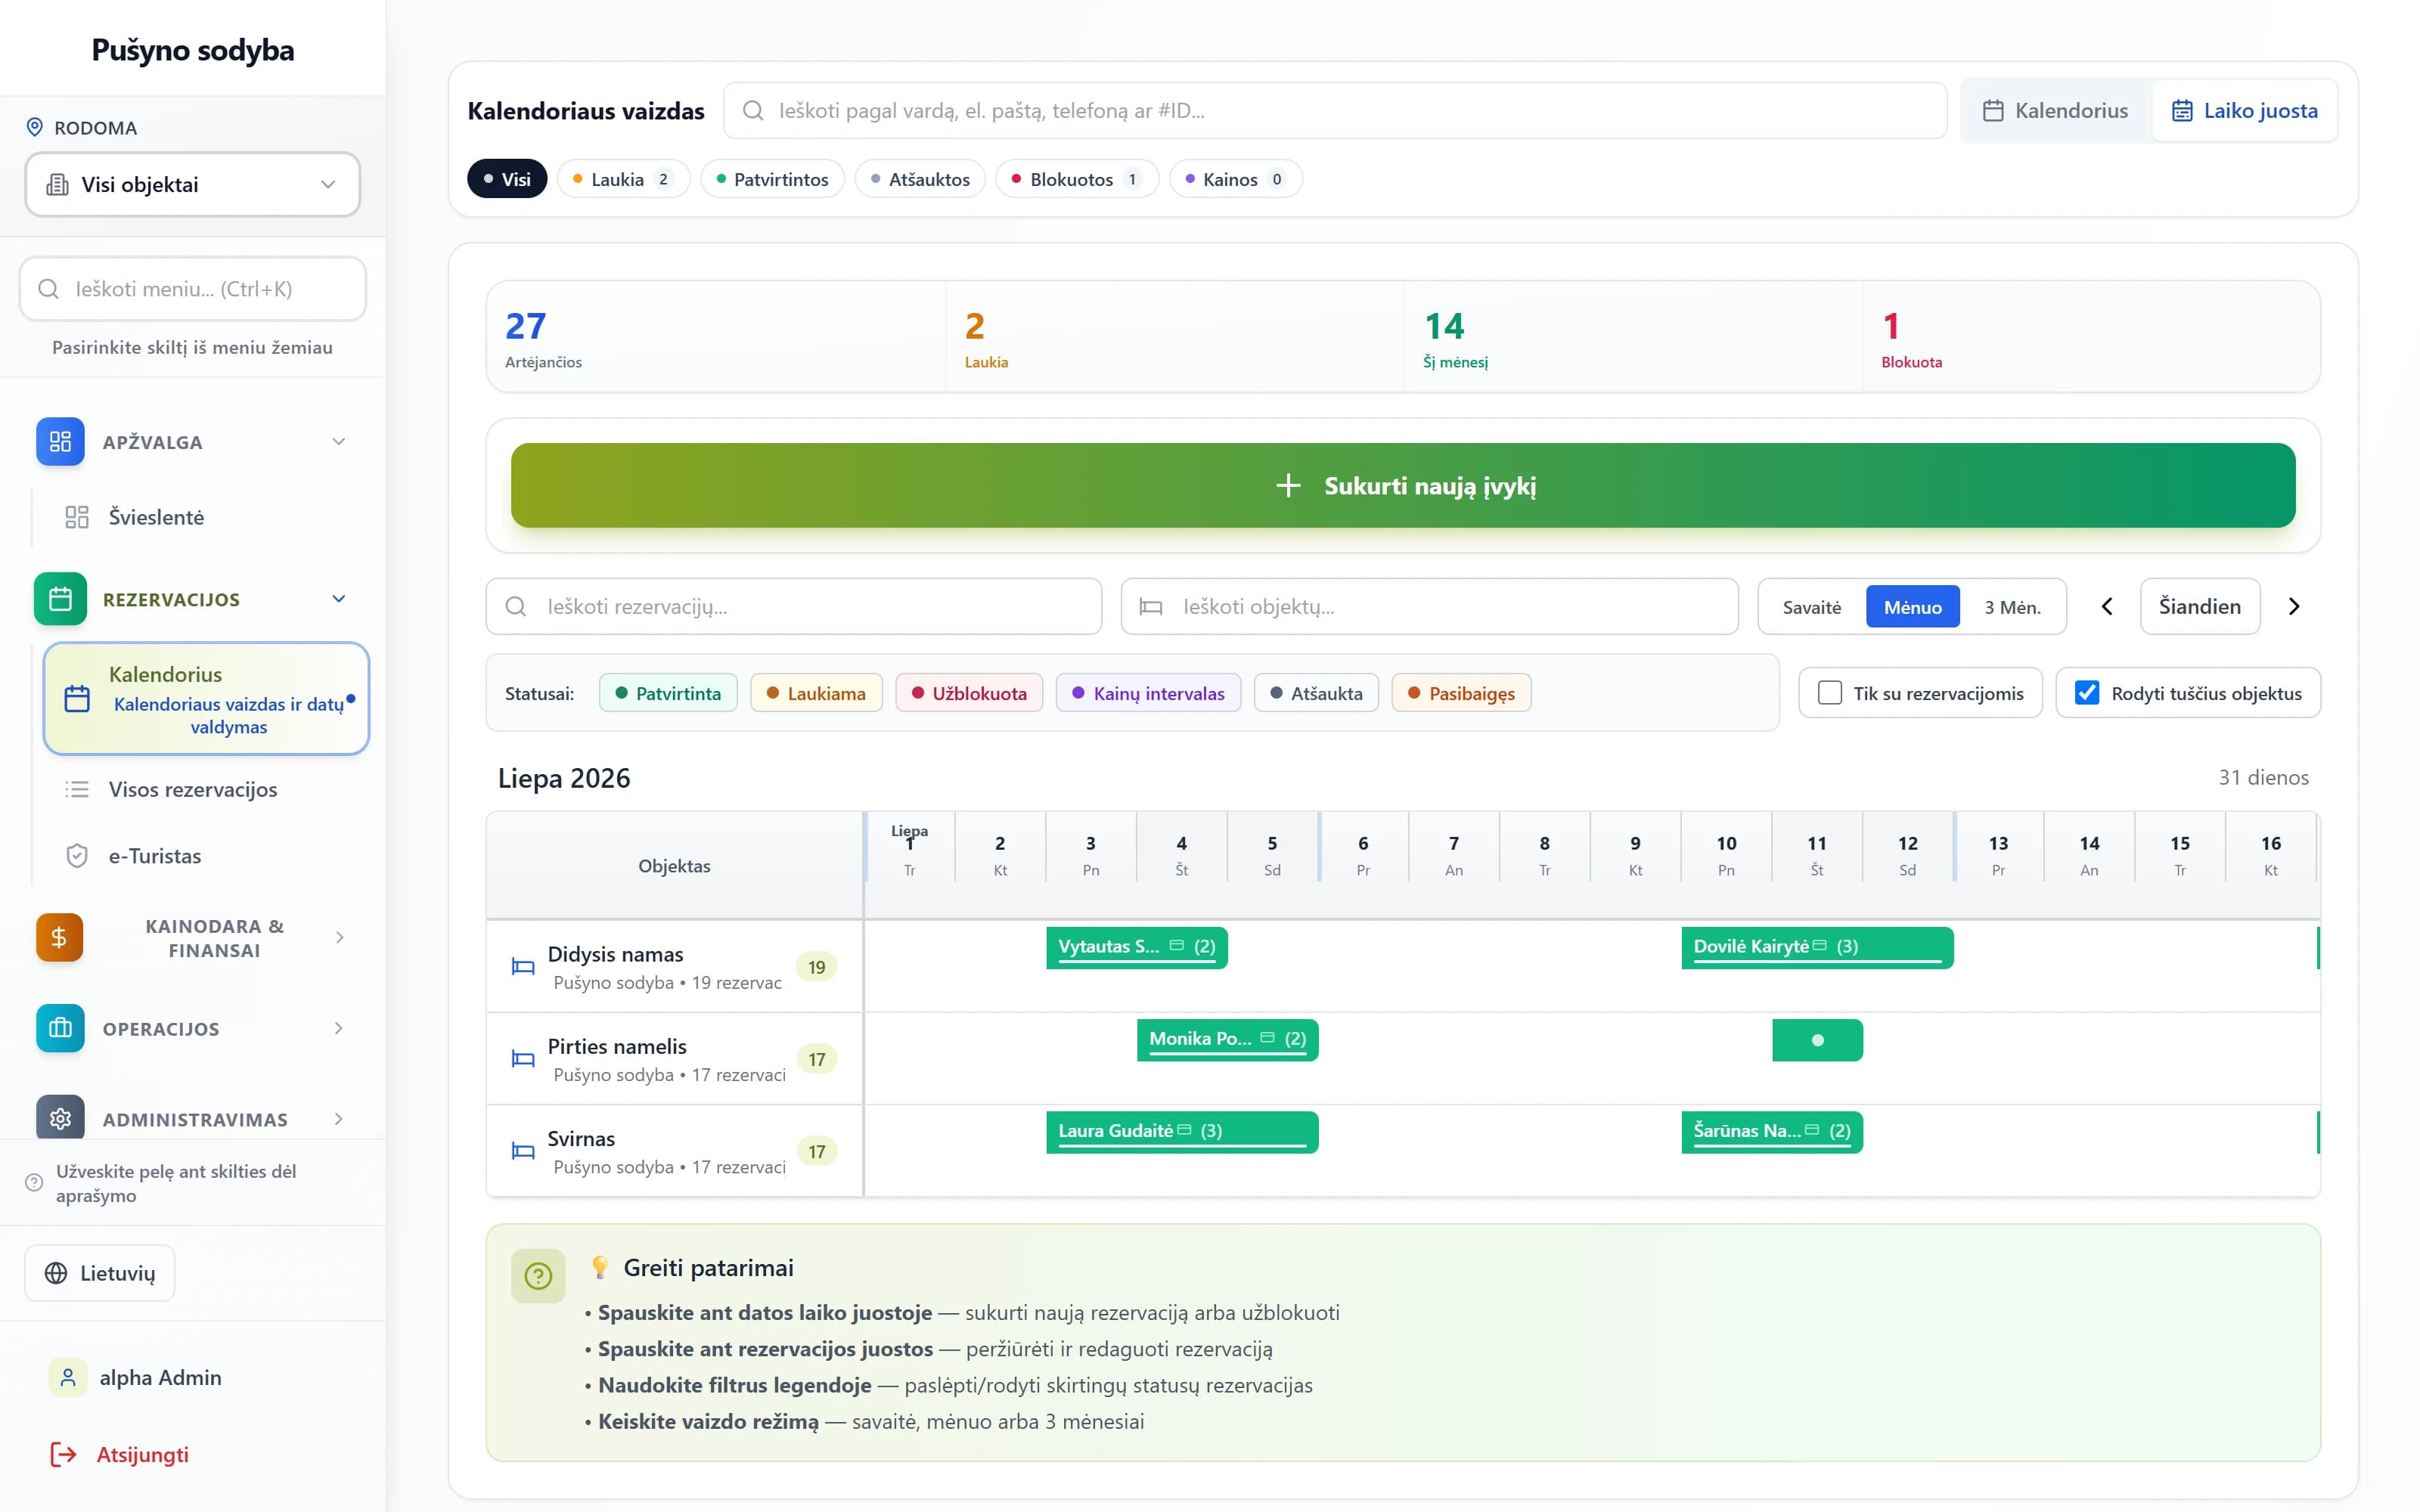Click the Operacijos briefcase icon
This screenshot has width=2420, height=1512.
pos(60,1028)
